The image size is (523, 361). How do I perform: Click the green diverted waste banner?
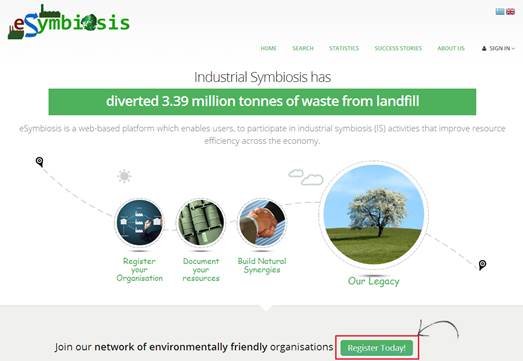[262, 102]
